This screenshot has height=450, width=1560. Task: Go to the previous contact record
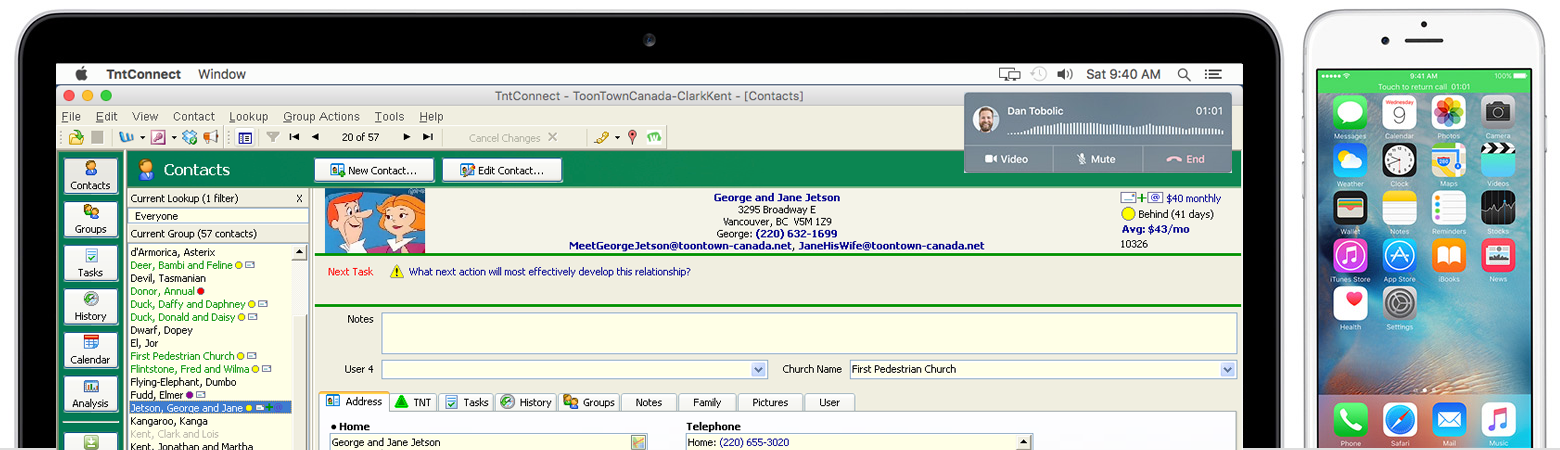[x=315, y=137]
